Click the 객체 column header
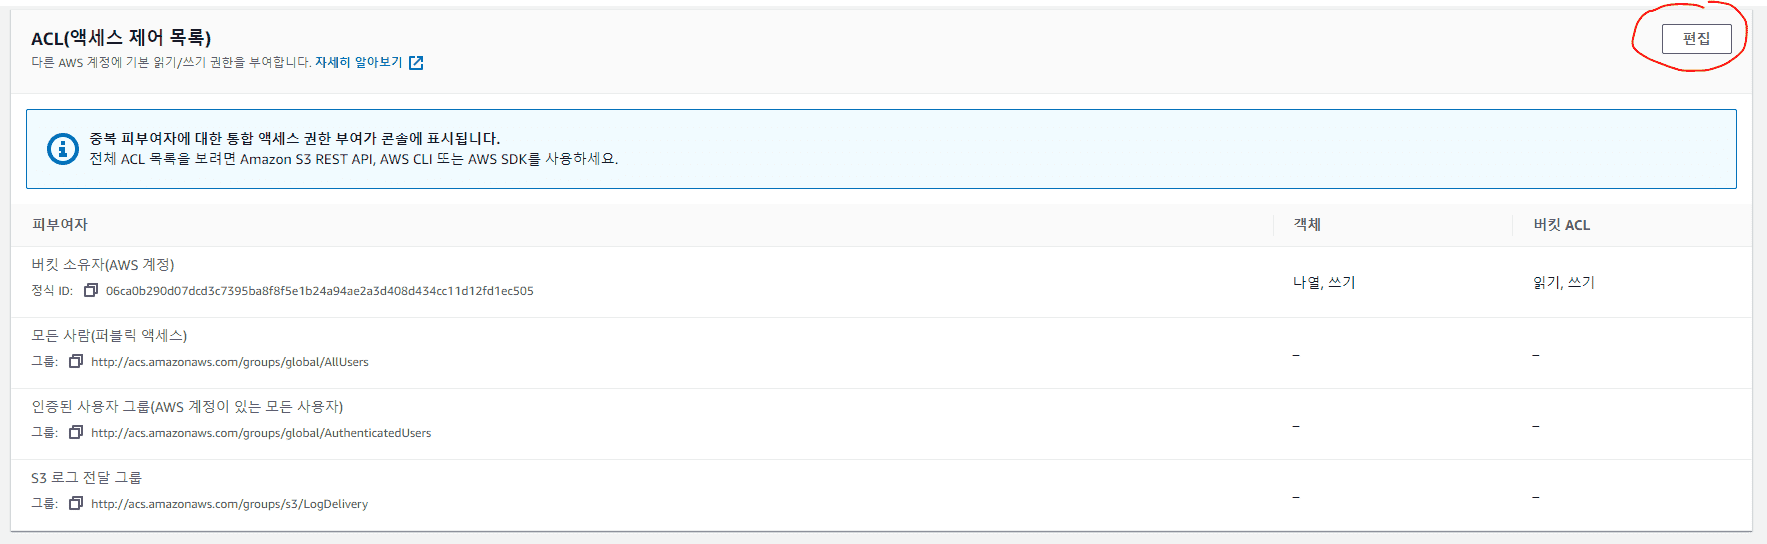Viewport: 1767px width, 544px height. 1307,225
